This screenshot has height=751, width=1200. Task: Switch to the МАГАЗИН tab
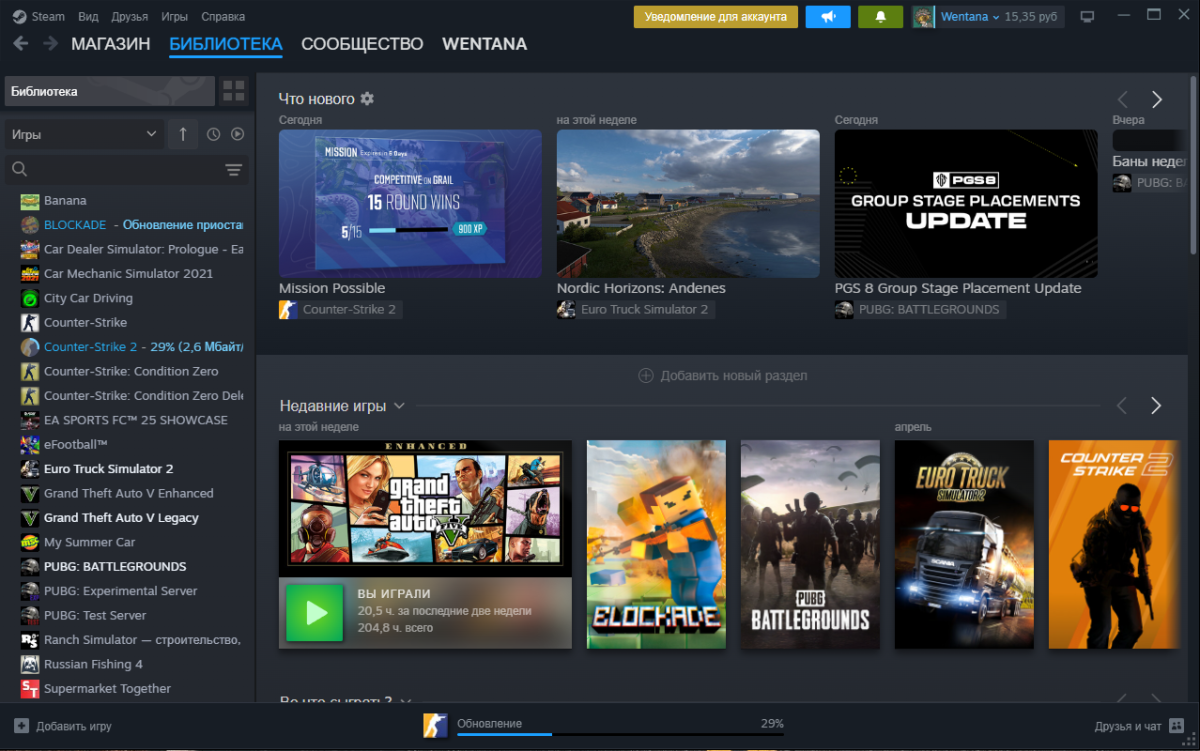pos(111,44)
